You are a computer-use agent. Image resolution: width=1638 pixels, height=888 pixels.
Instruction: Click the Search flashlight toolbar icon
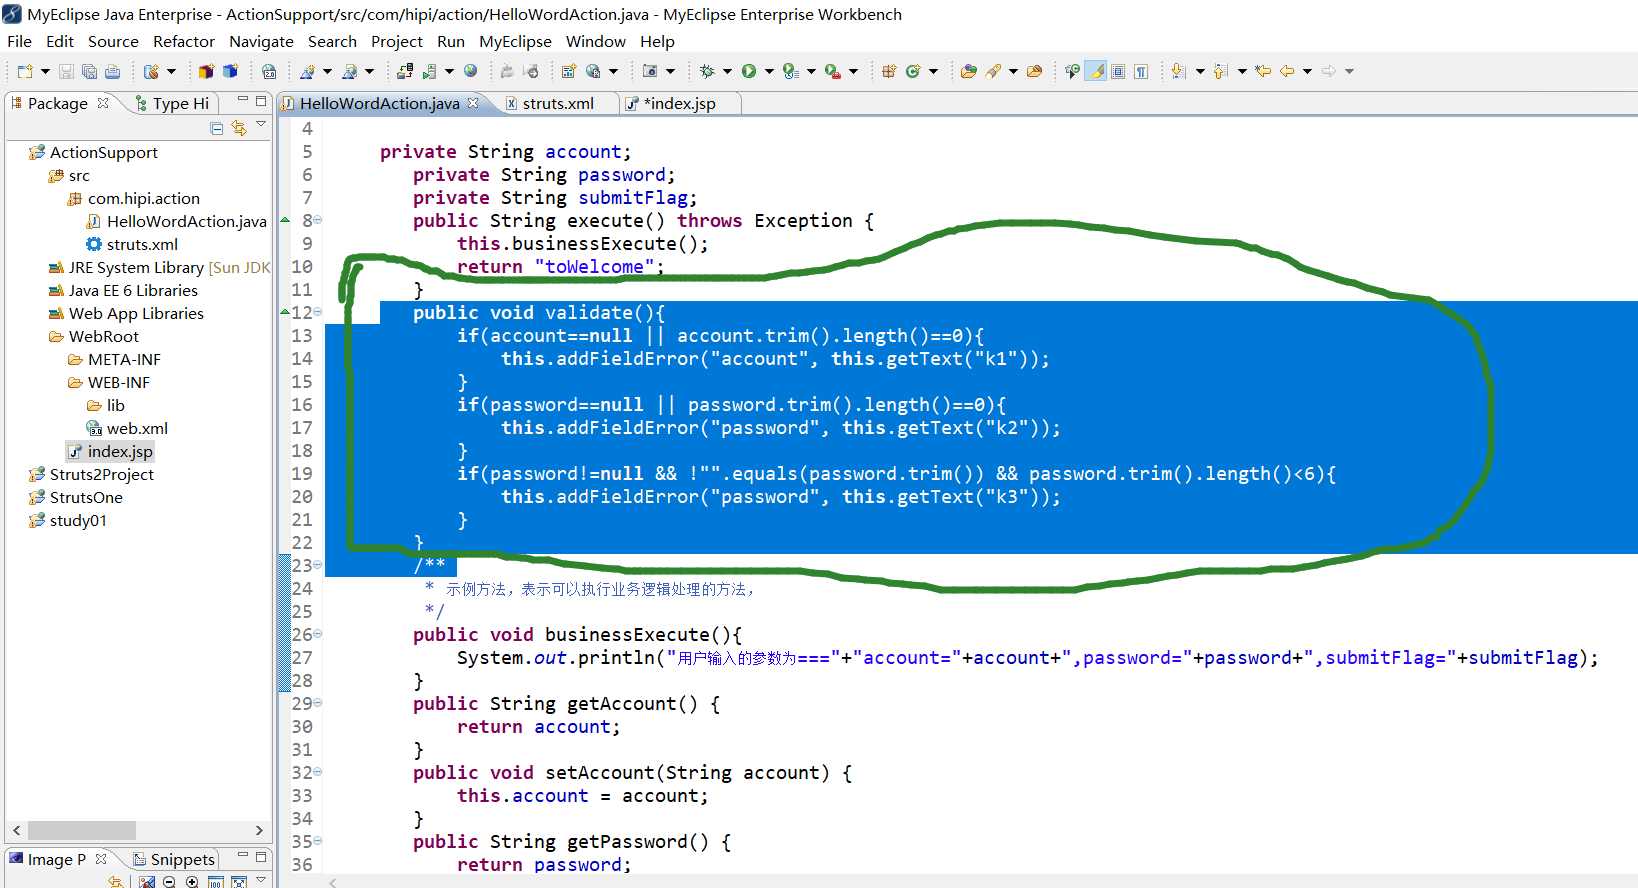993,71
